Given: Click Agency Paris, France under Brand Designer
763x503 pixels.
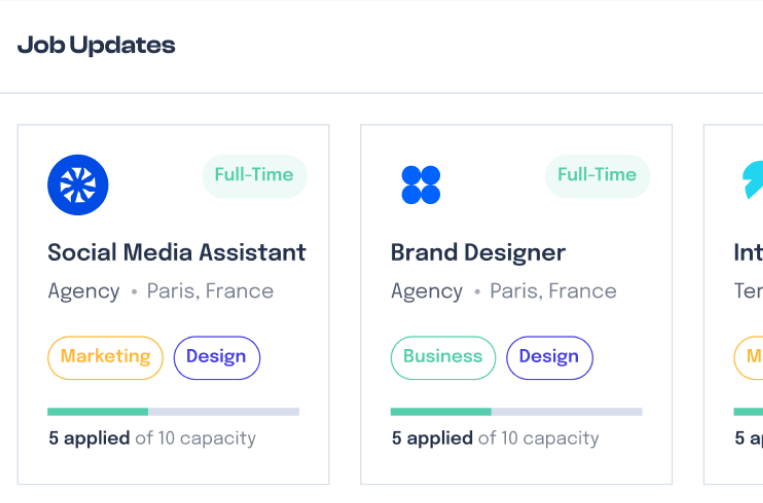Looking at the screenshot, I should (504, 291).
